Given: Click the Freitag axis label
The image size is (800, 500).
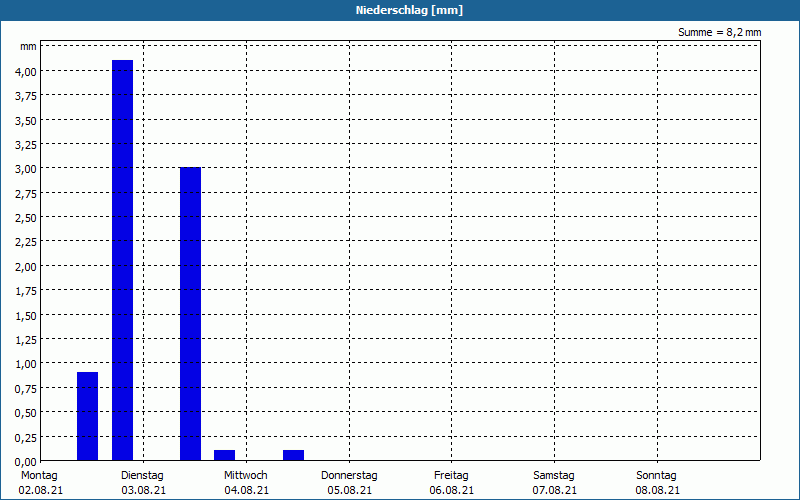Looking at the screenshot, I should (452, 476).
